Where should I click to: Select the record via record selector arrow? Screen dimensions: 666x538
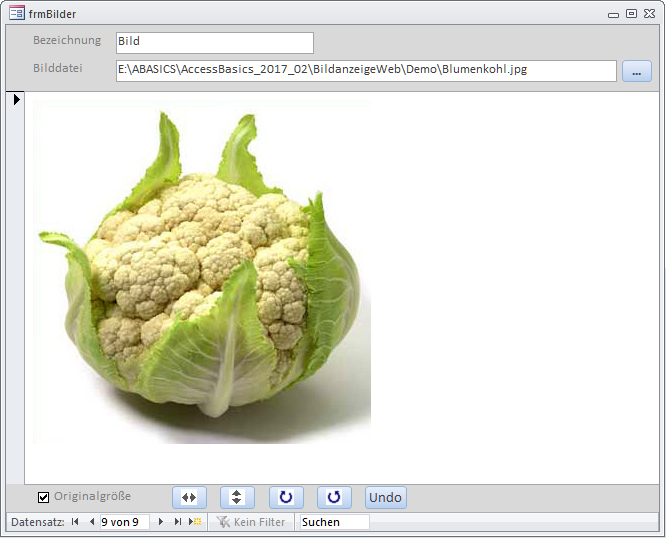coord(16,100)
